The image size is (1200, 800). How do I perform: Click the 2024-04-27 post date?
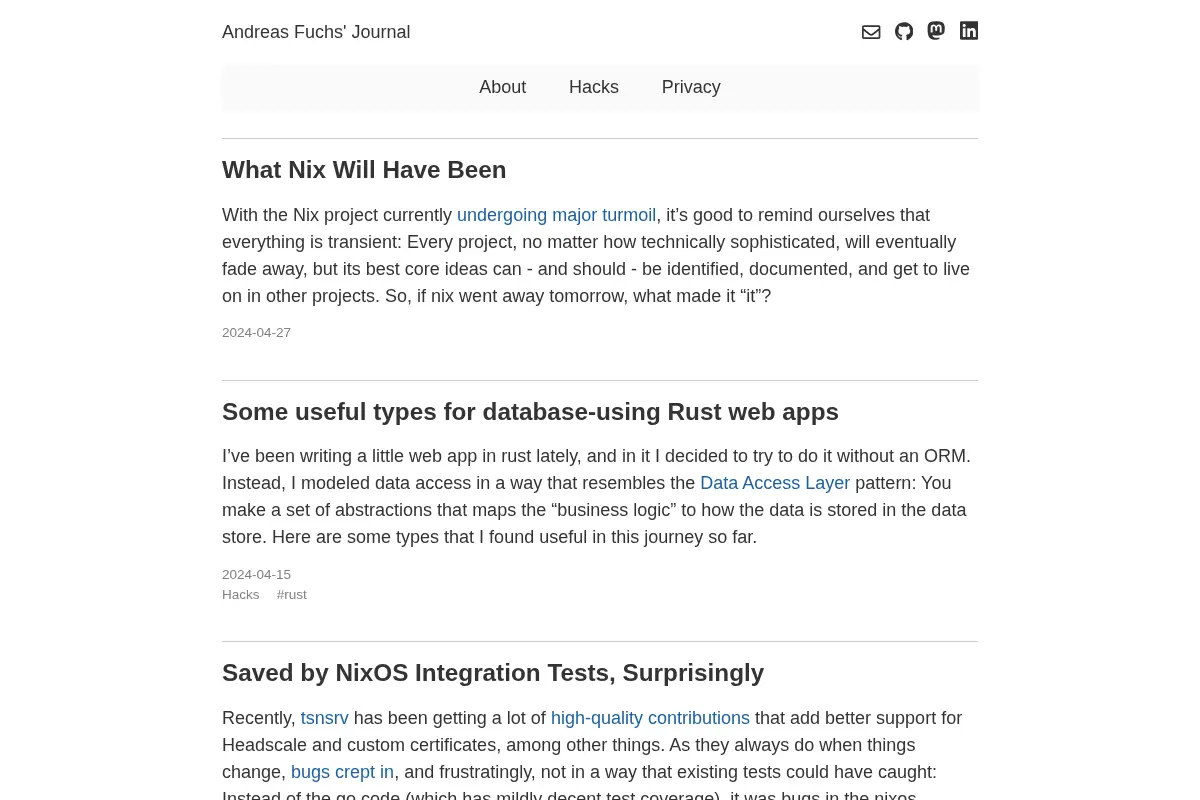pos(256,333)
